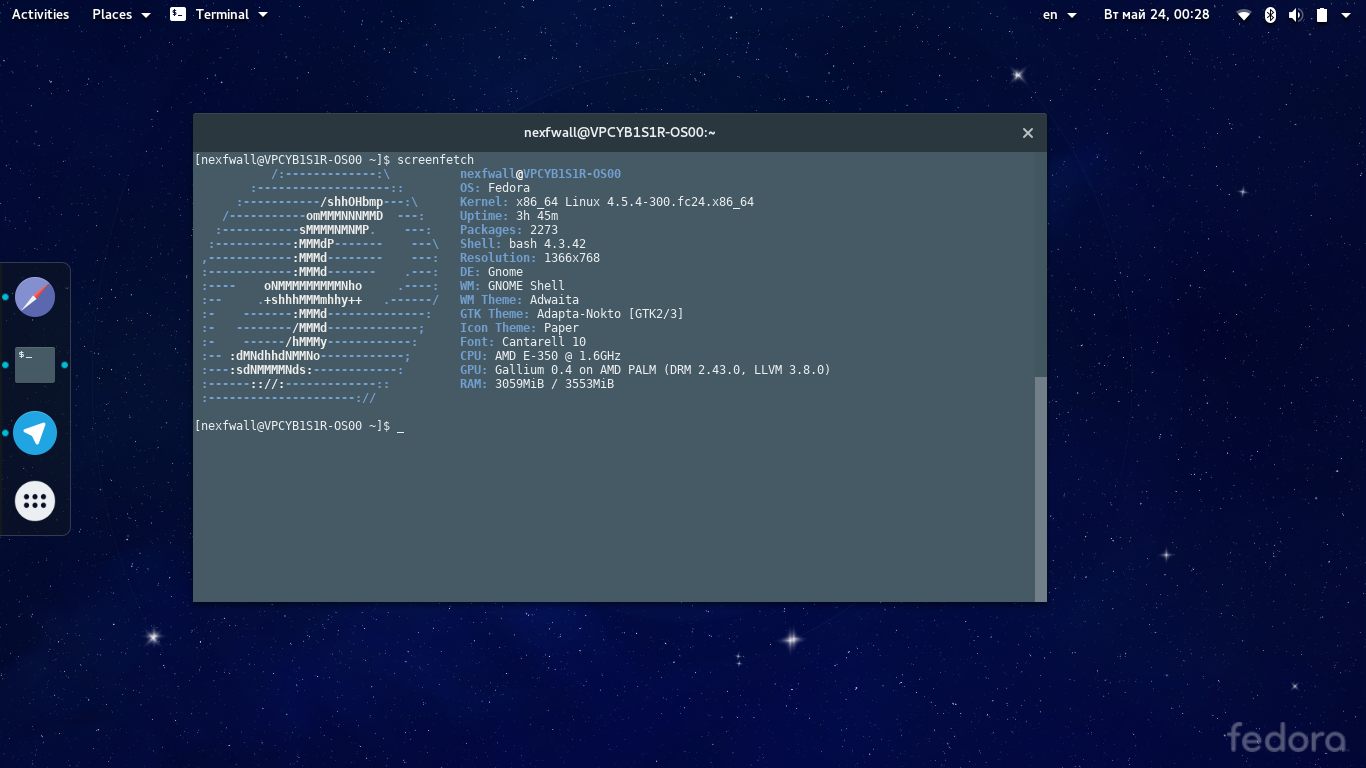Open the clock showing Вт май 24, 00:28
Viewport: 1366px width, 768px height.
[x=1156, y=14]
